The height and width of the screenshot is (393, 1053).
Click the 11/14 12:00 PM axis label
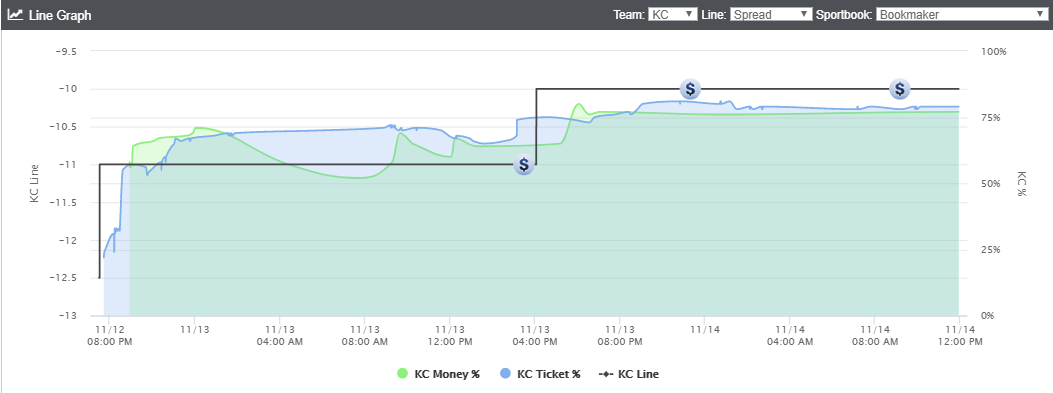[x=960, y=335]
